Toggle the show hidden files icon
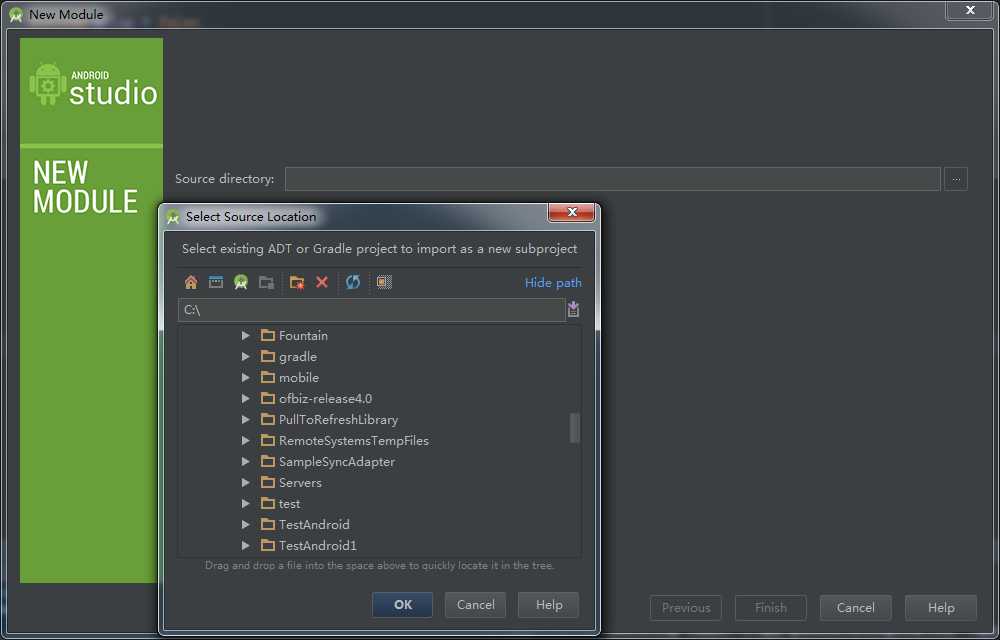 [x=384, y=282]
